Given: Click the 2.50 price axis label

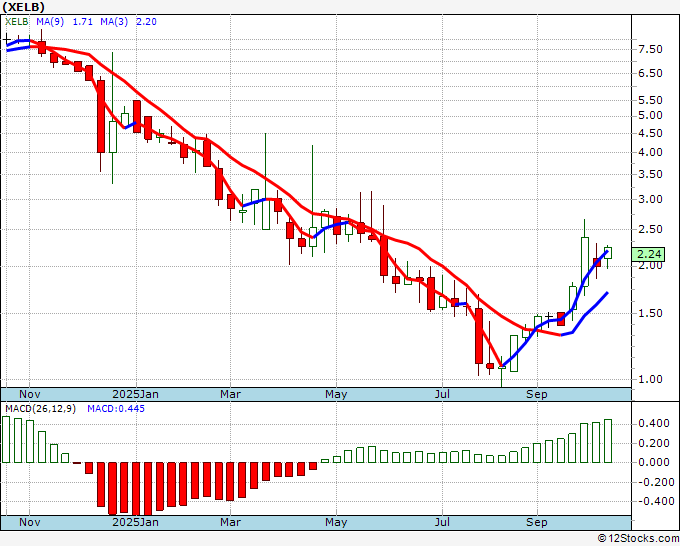Looking at the screenshot, I should click(650, 229).
